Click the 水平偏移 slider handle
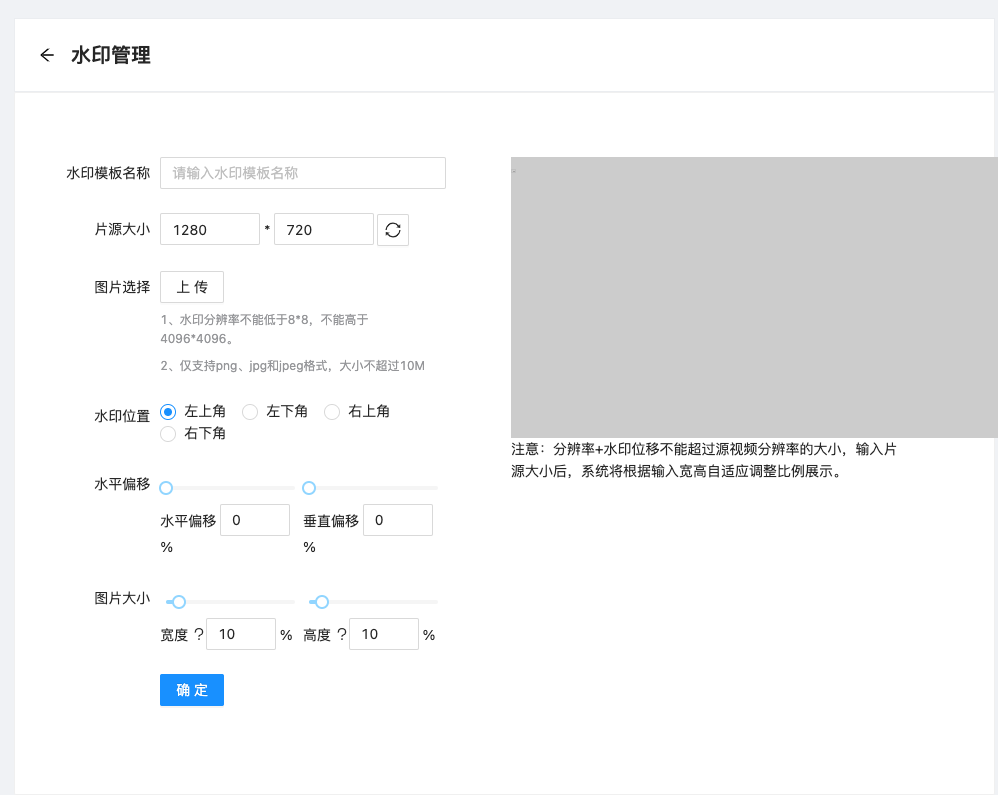The image size is (998, 795). [166, 488]
